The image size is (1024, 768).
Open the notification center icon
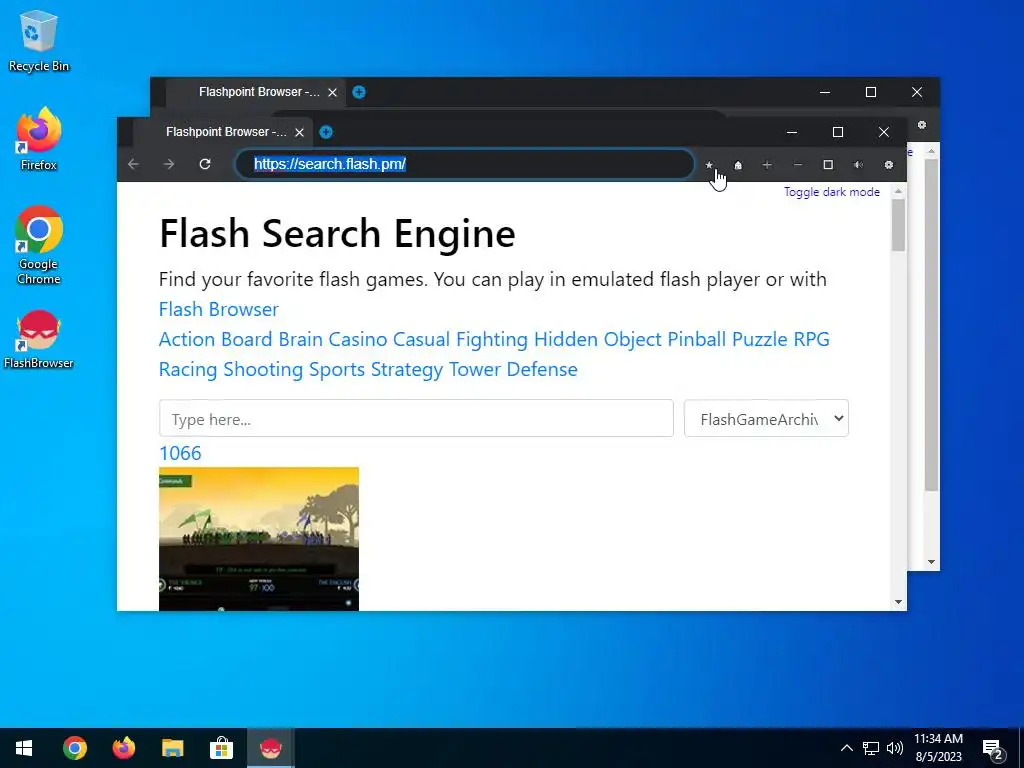[993, 748]
